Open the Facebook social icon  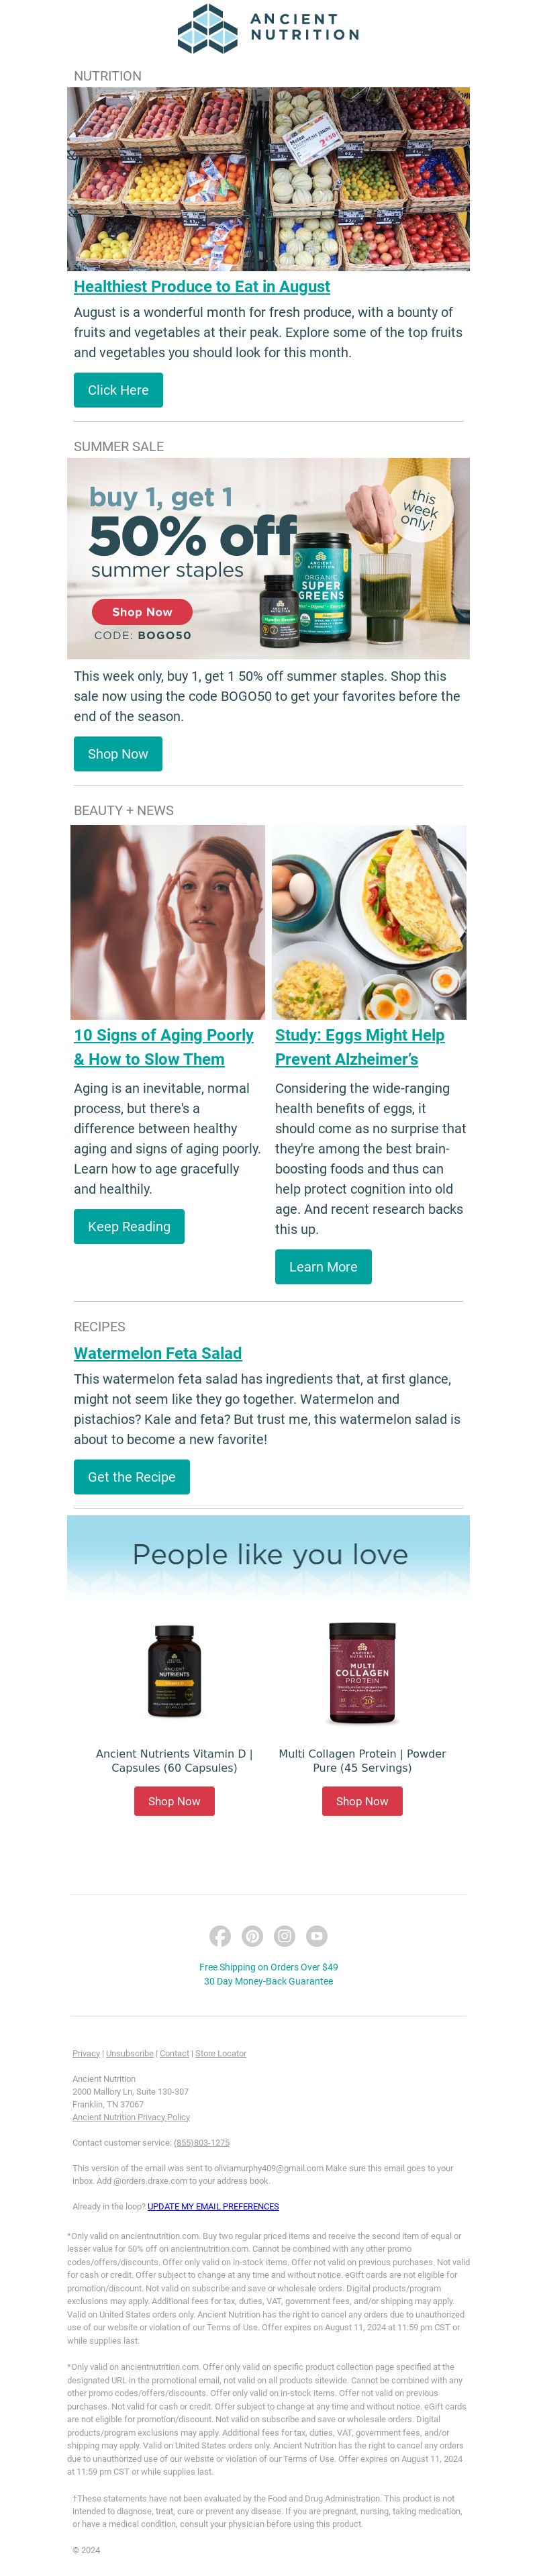pos(220,1936)
